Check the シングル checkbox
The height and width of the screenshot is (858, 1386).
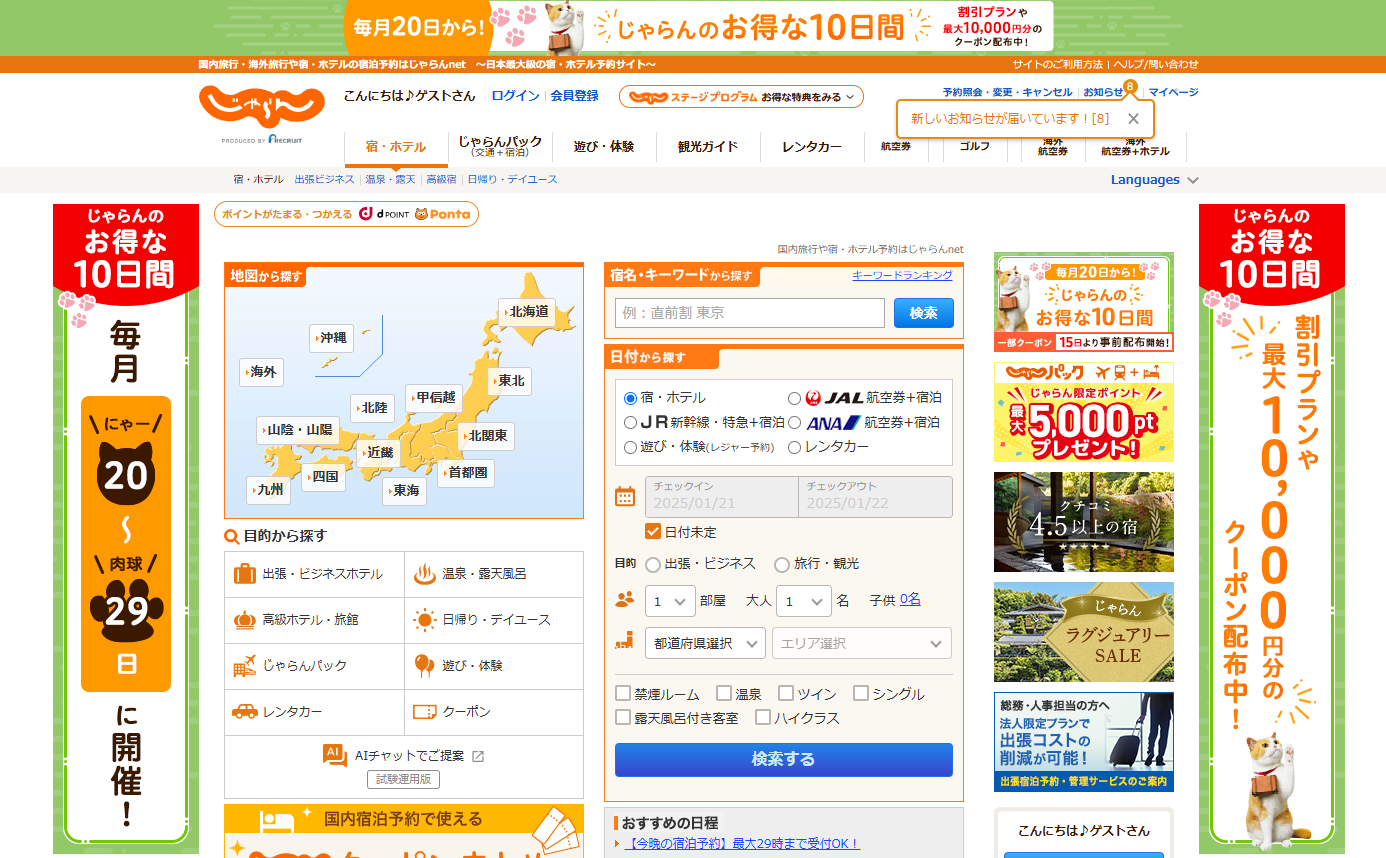point(861,693)
